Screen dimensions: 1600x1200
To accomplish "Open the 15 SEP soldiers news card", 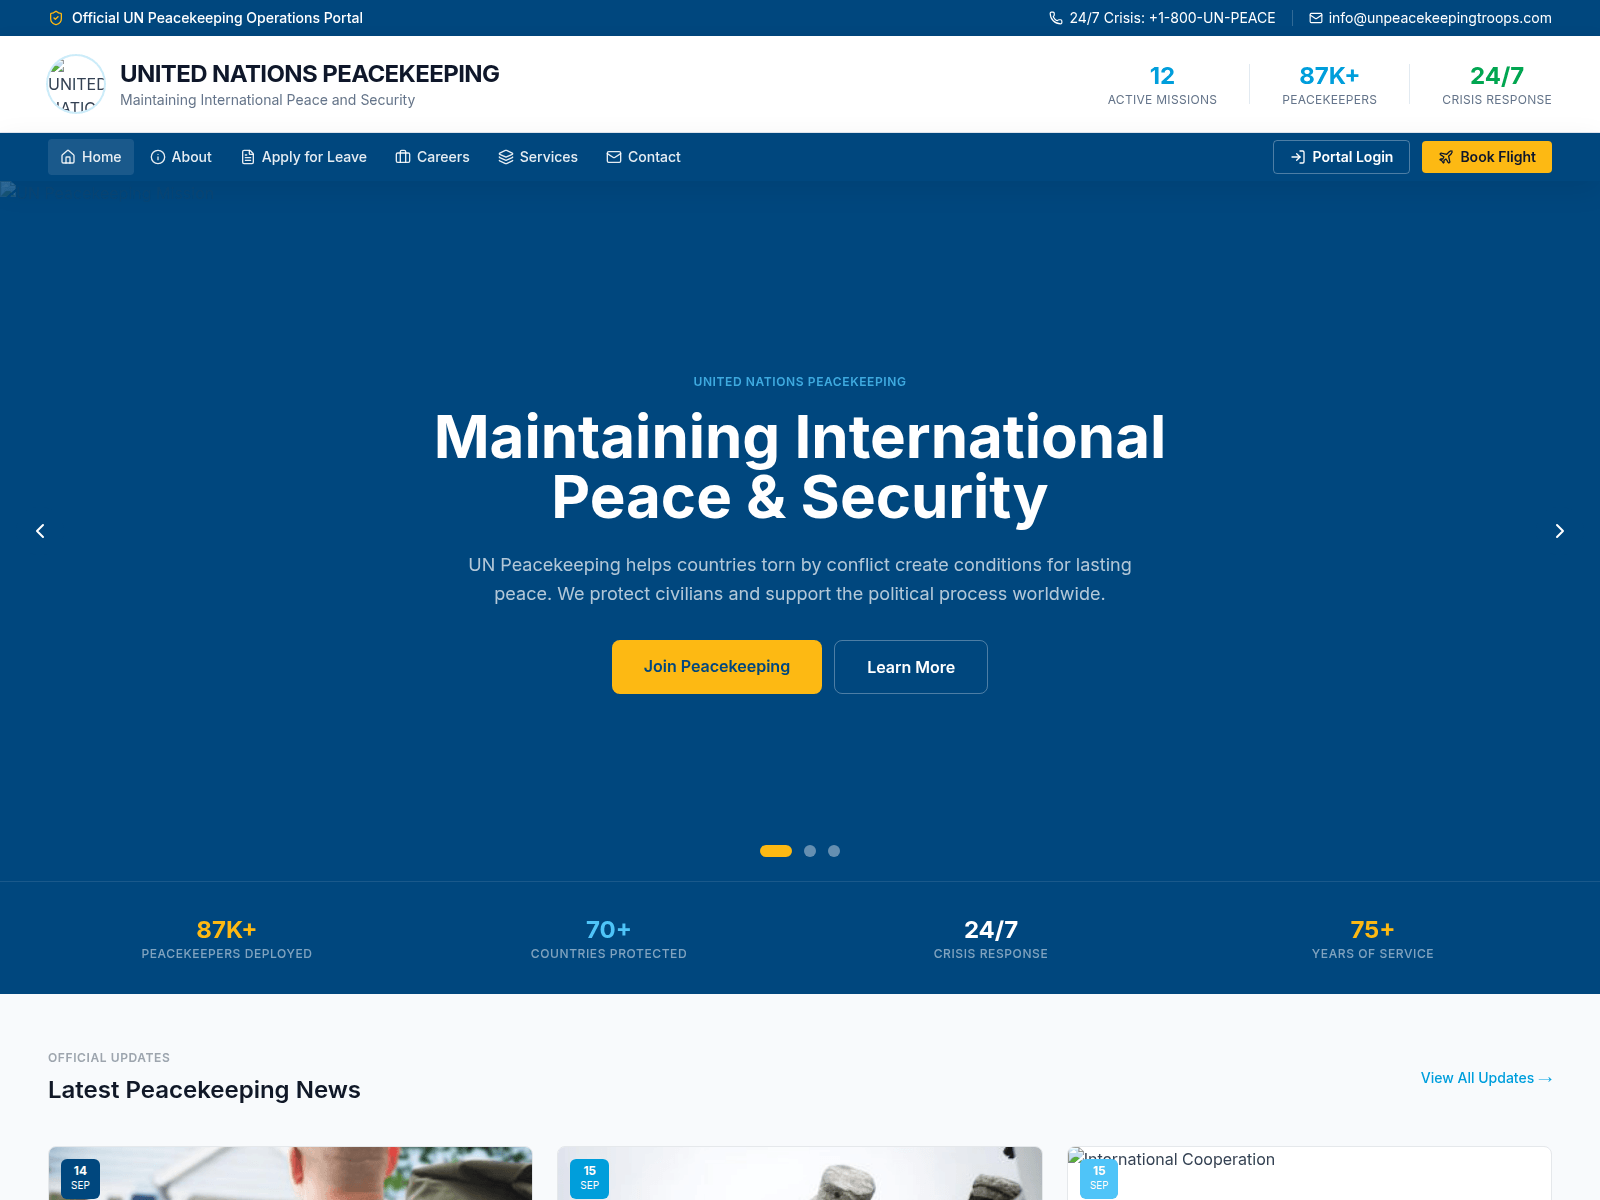I will click(800, 1173).
